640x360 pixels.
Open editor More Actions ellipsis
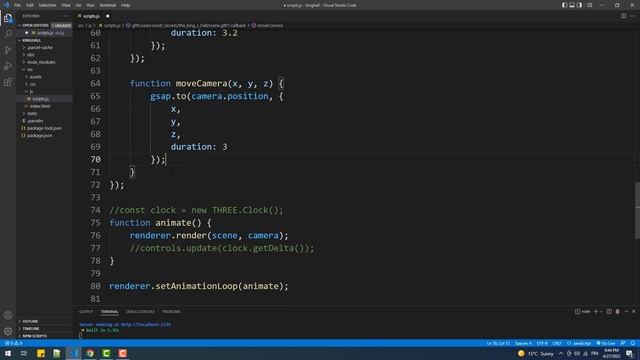pyautogui.click(x=633, y=16)
